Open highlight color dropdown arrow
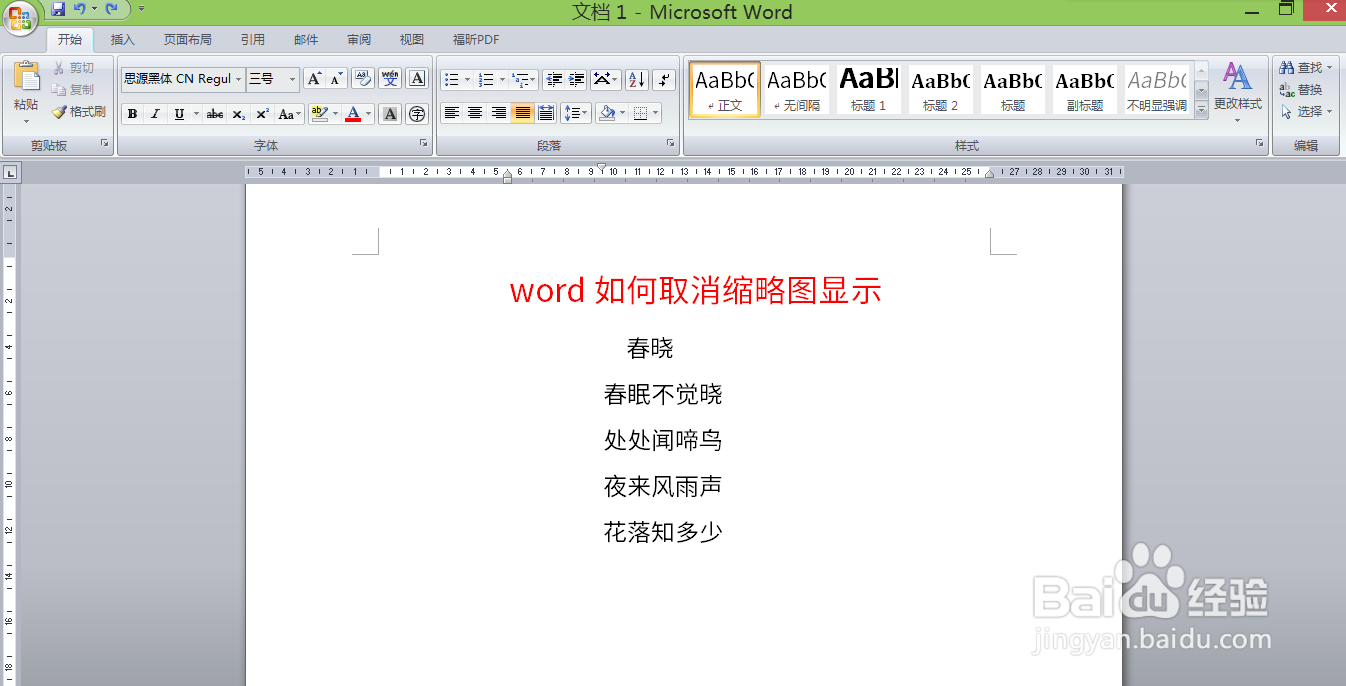 tap(336, 114)
